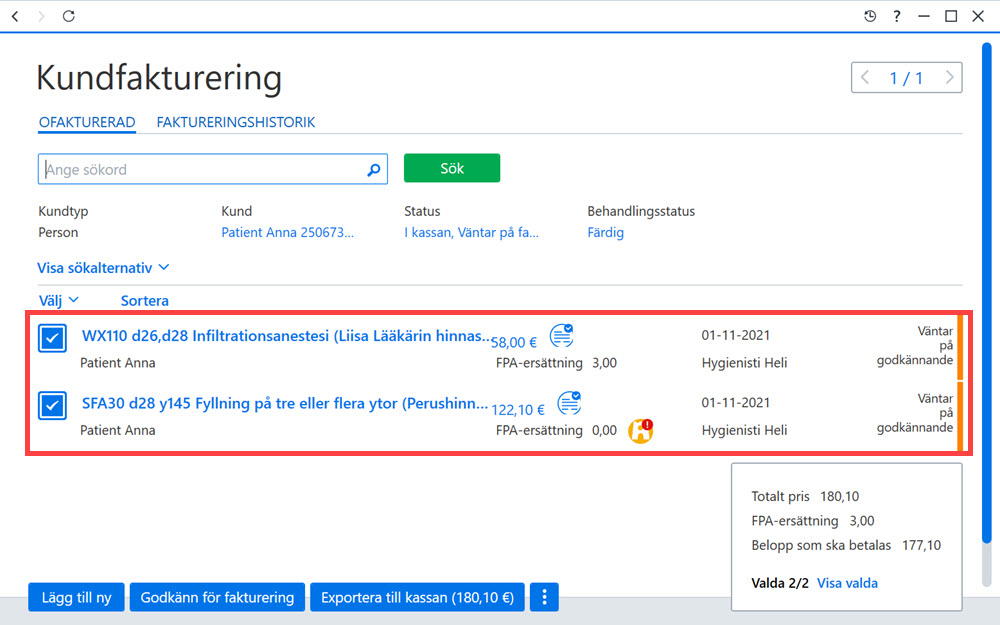Reload the page with the refresh icon
This screenshot has height=625, width=1000.
click(x=69, y=16)
